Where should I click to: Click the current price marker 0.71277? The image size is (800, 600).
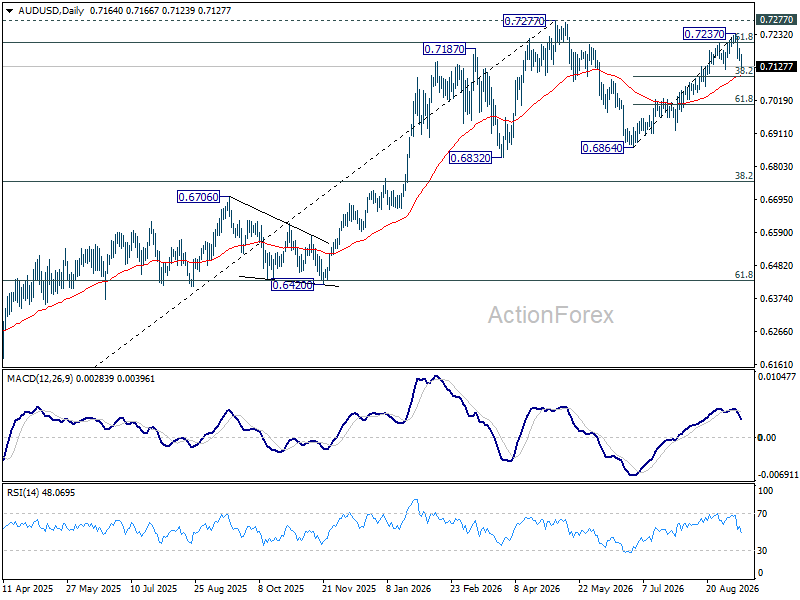pyautogui.click(x=776, y=67)
